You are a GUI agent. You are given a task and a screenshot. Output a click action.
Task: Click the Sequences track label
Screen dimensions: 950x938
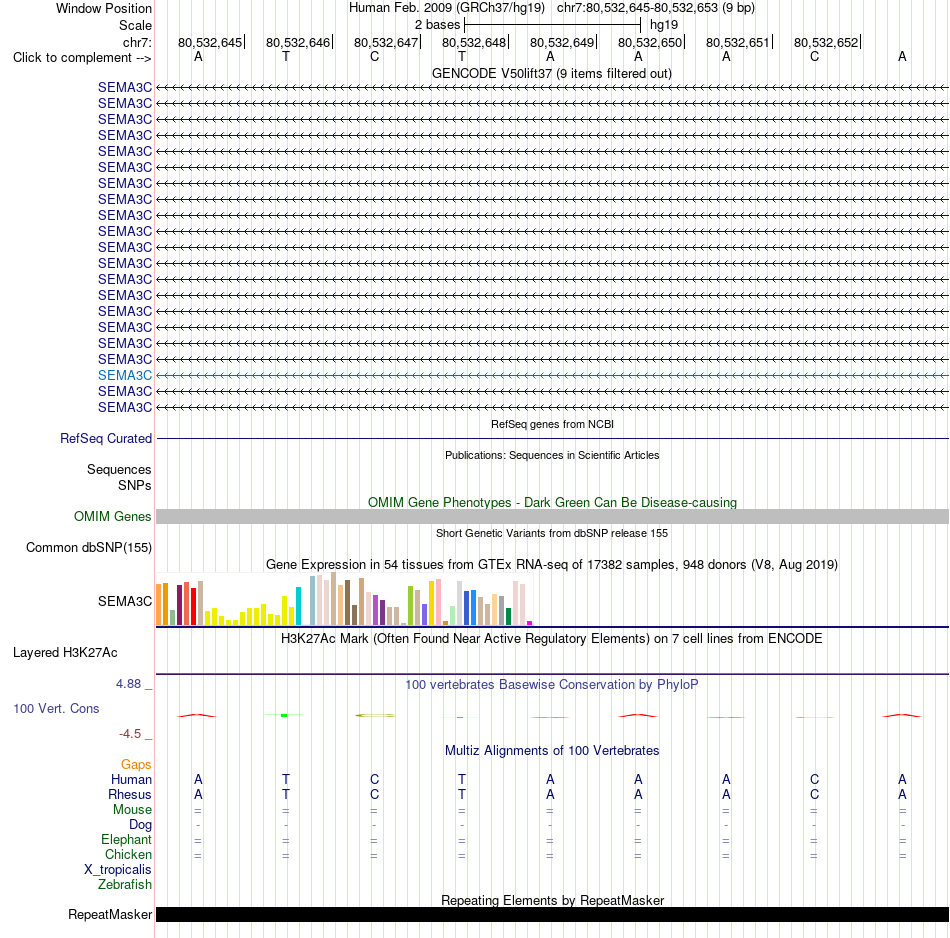[x=119, y=470]
